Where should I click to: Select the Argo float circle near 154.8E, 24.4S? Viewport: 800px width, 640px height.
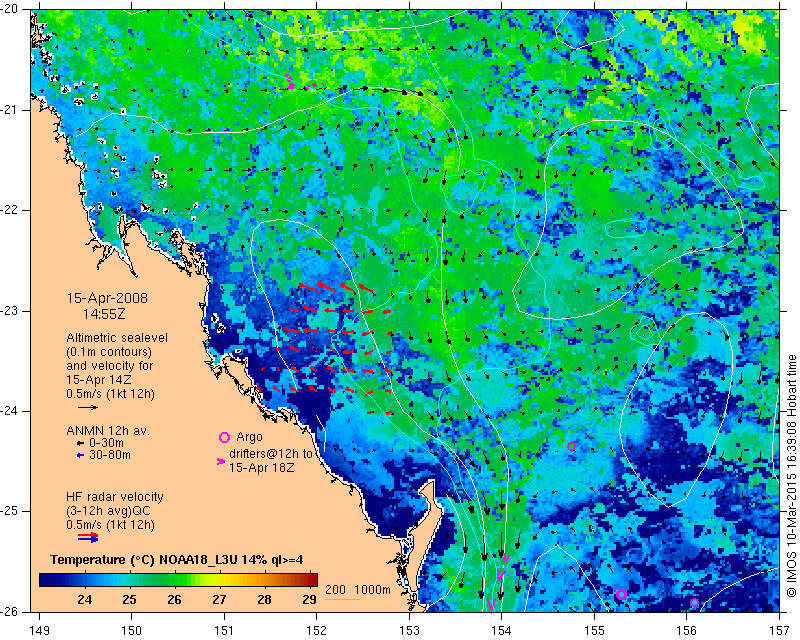571,446
